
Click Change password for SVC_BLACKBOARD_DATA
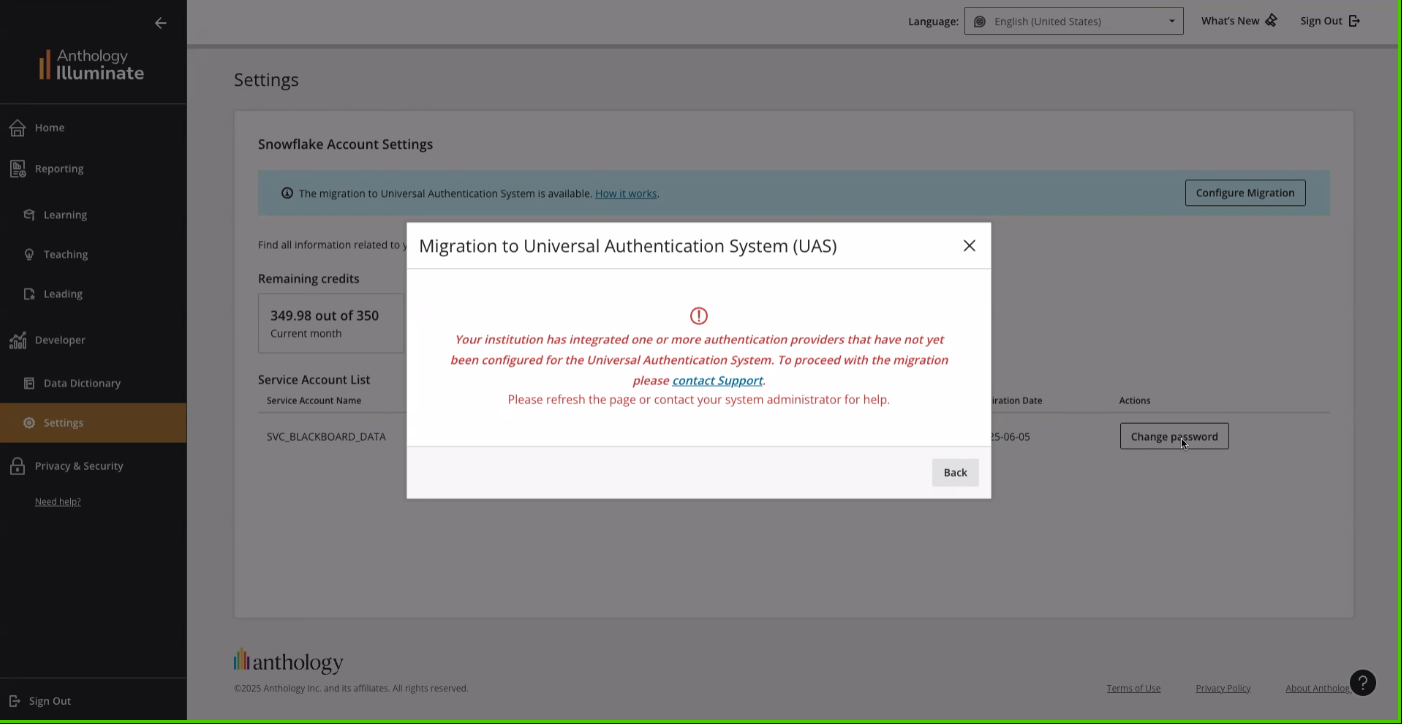pyautogui.click(x=1174, y=437)
